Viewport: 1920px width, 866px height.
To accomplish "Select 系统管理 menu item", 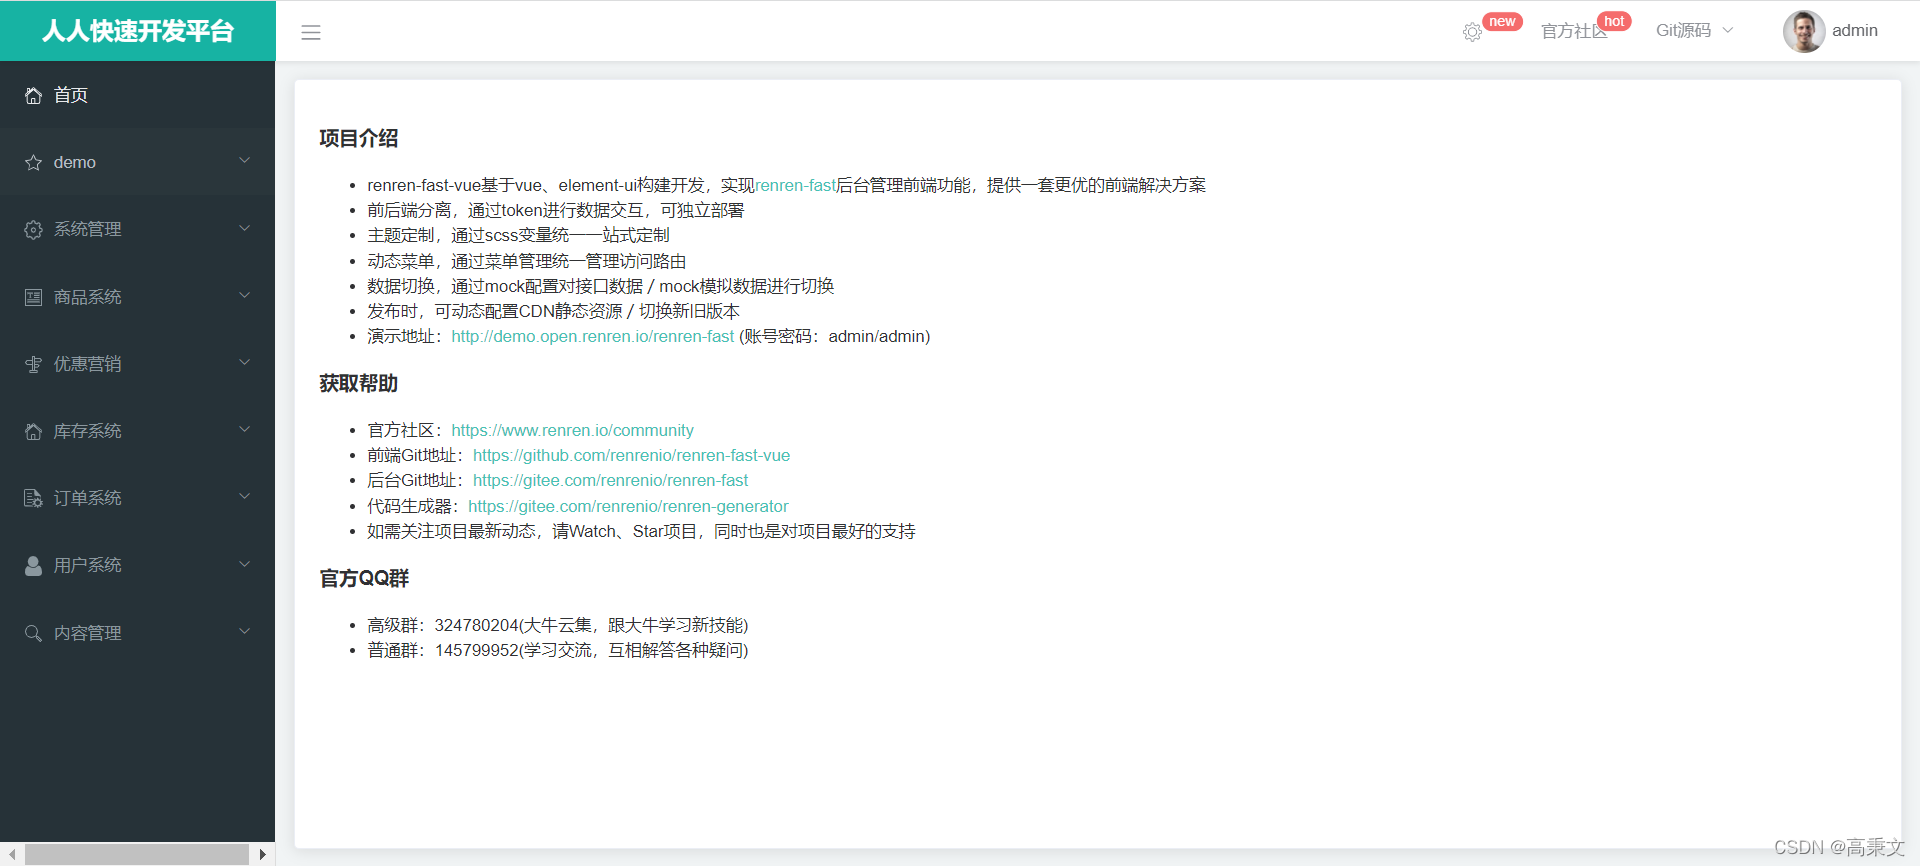I will click(137, 229).
